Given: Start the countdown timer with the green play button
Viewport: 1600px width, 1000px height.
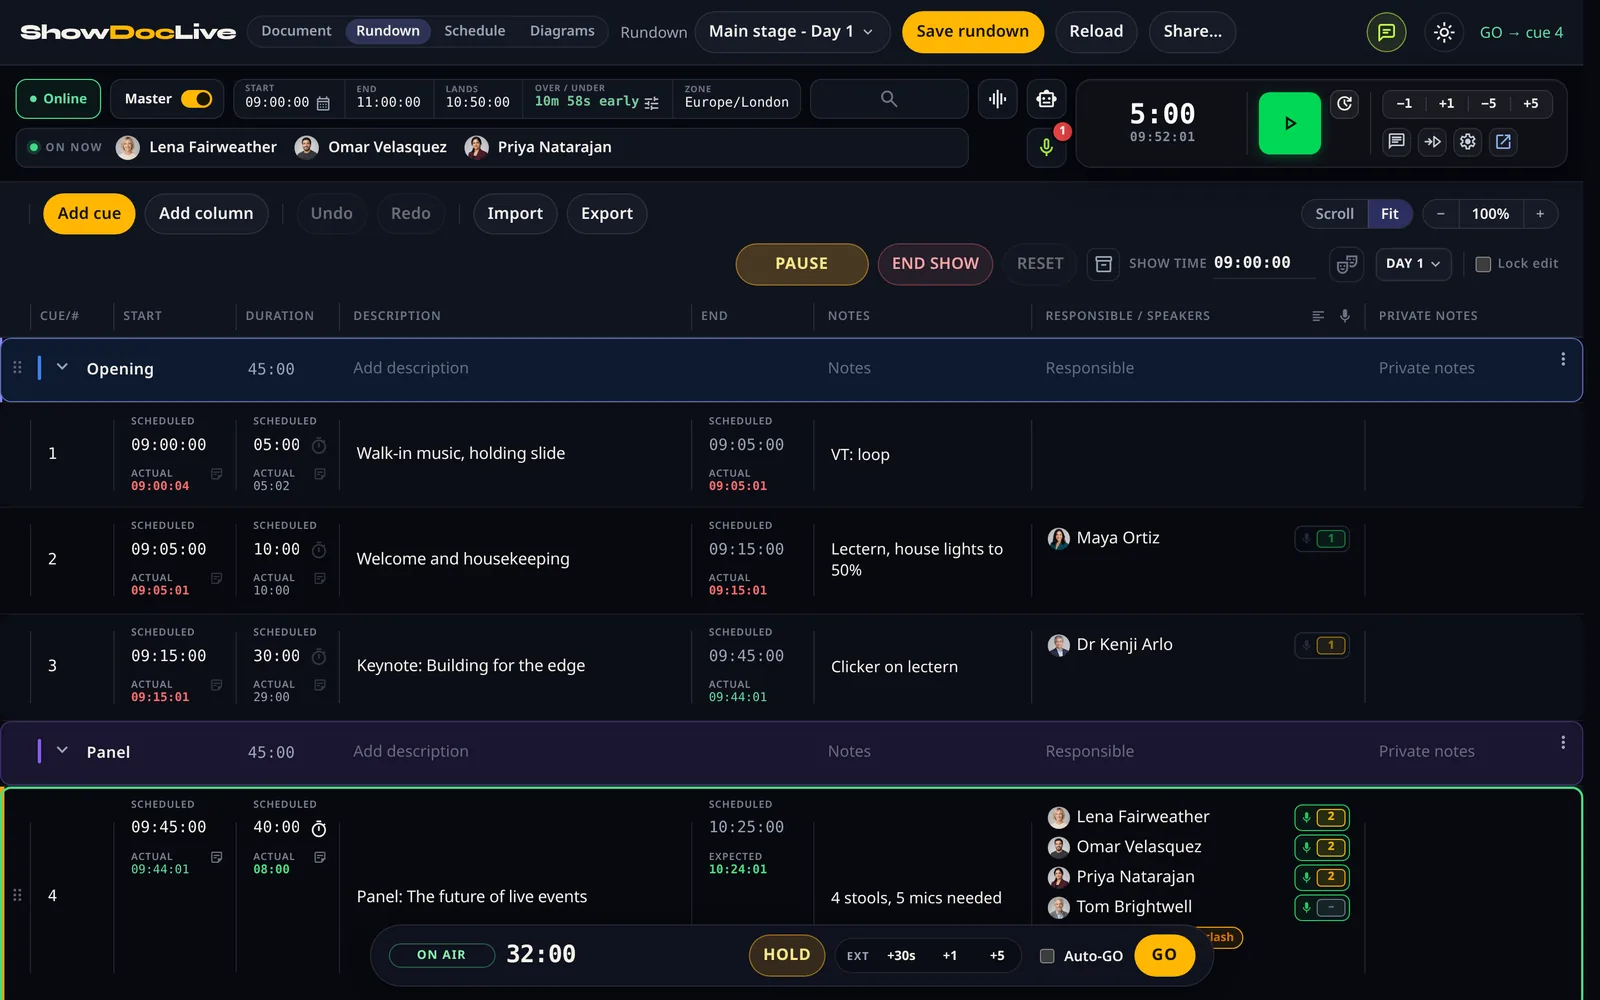Looking at the screenshot, I should (1289, 123).
